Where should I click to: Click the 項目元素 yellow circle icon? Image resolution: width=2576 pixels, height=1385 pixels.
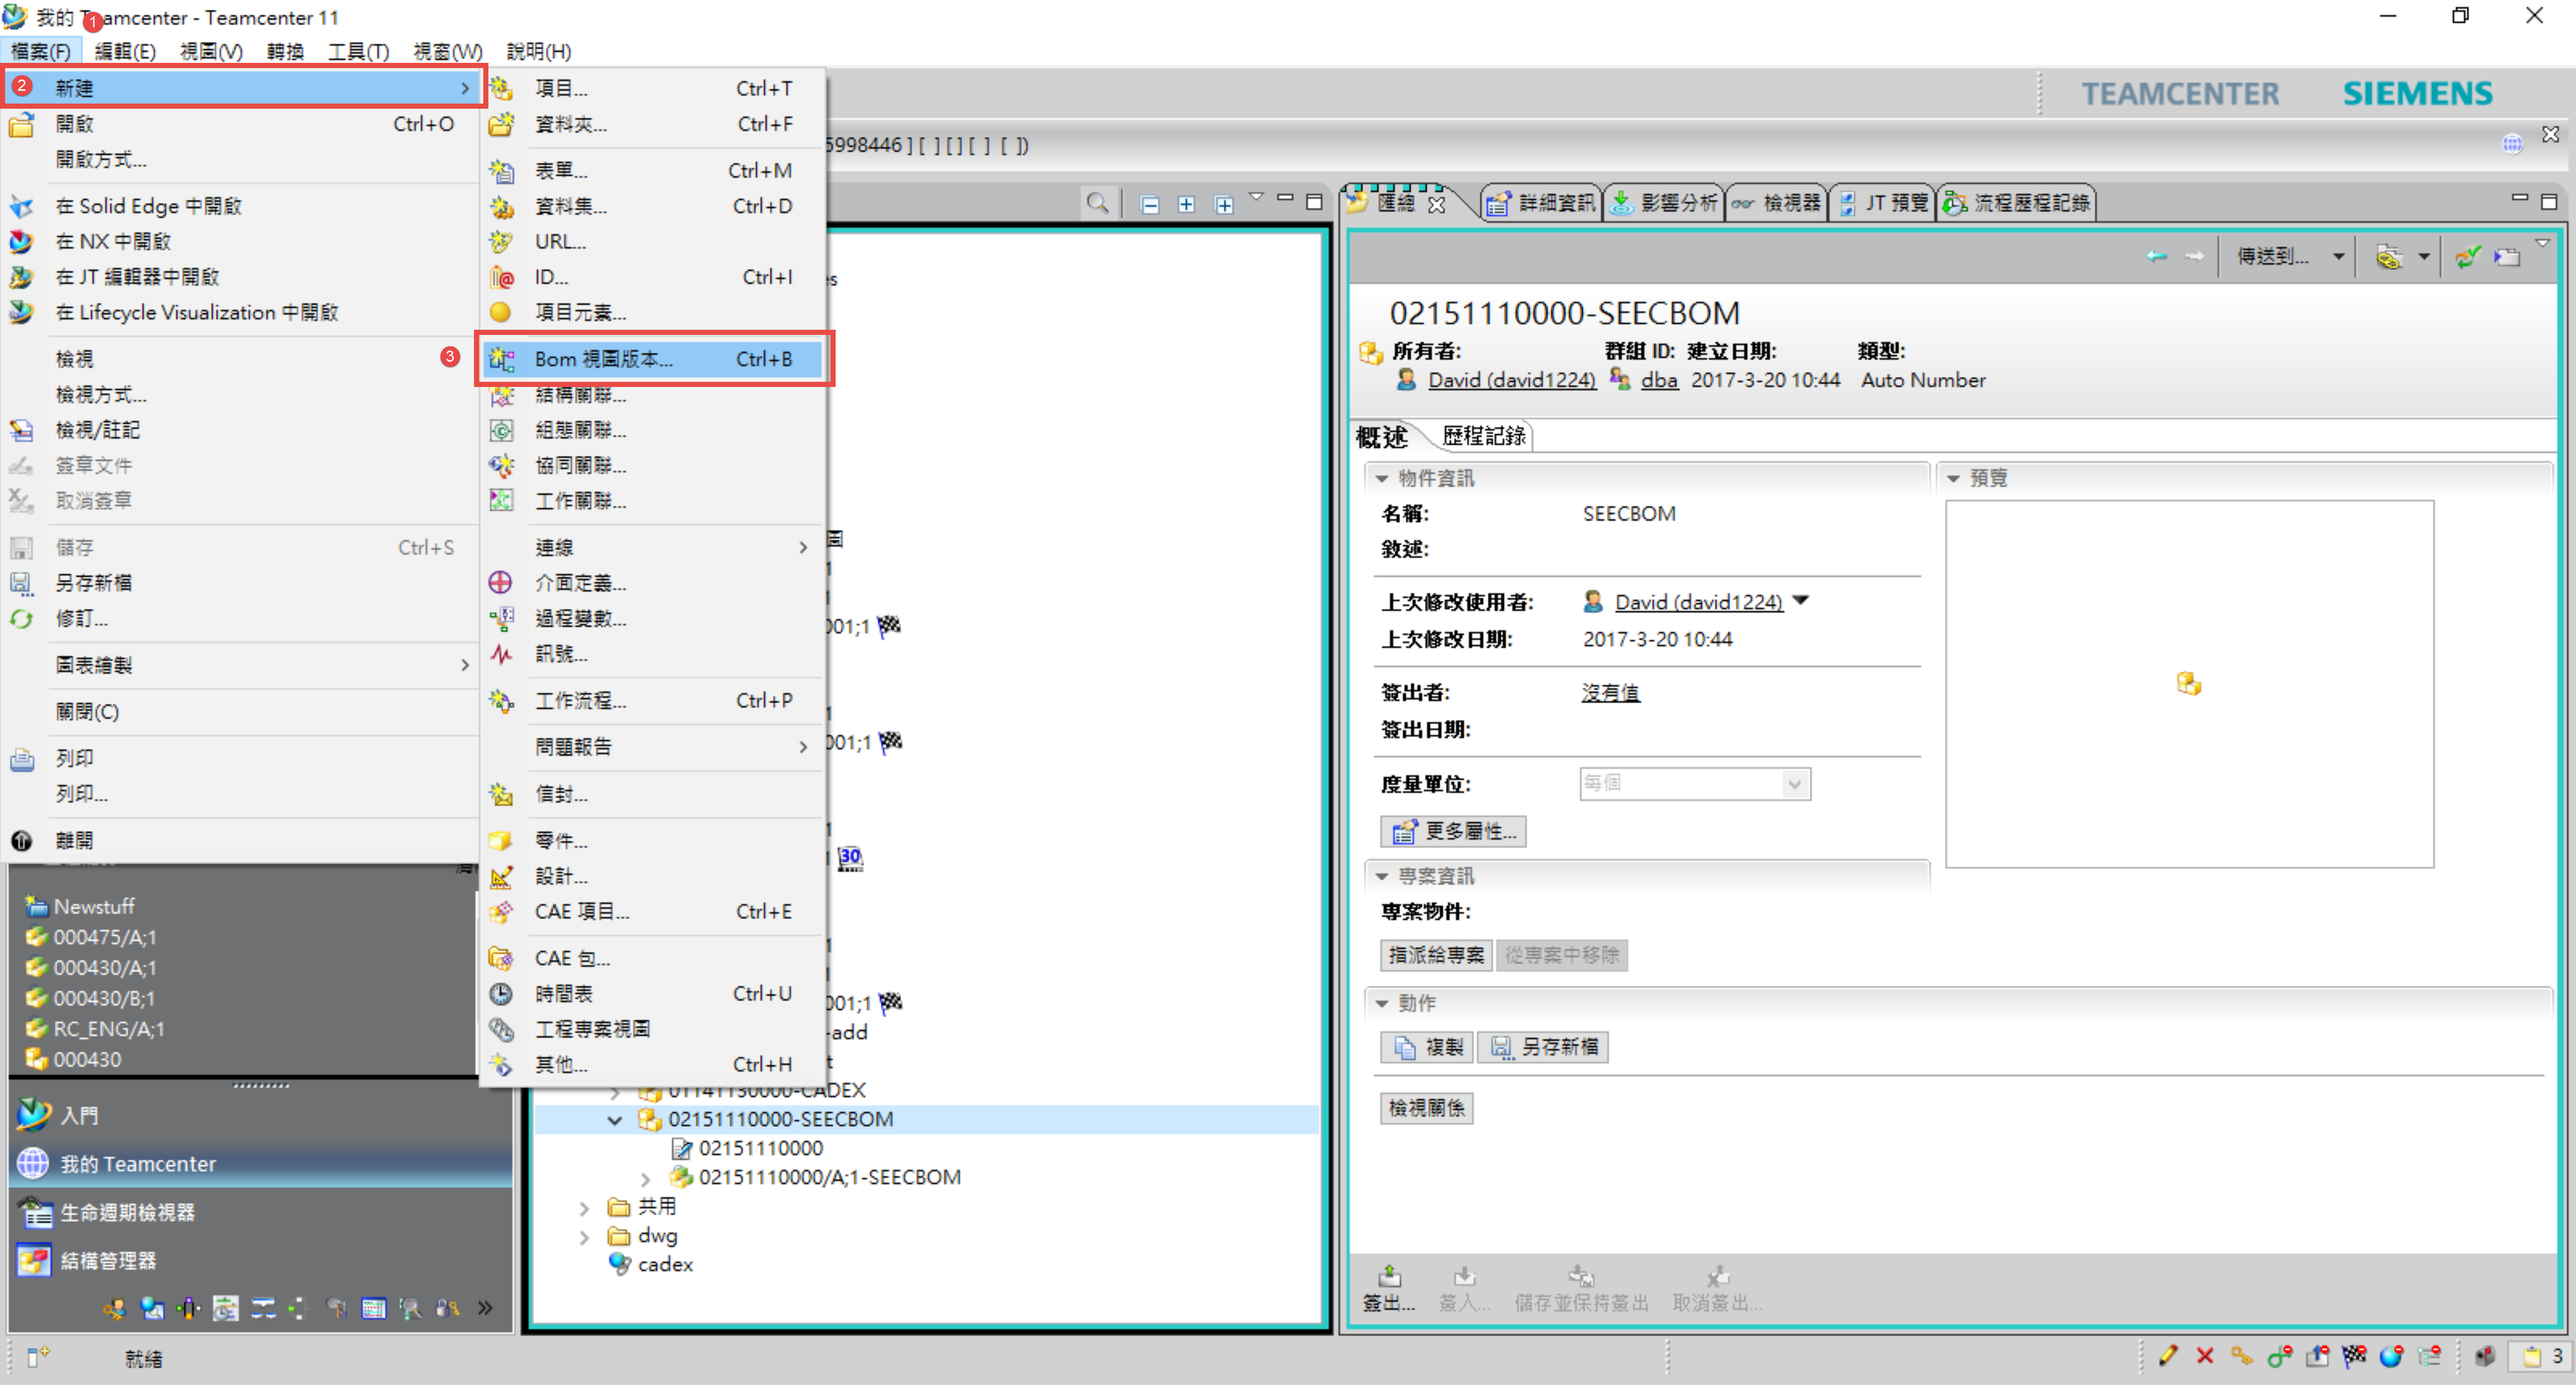click(x=501, y=312)
